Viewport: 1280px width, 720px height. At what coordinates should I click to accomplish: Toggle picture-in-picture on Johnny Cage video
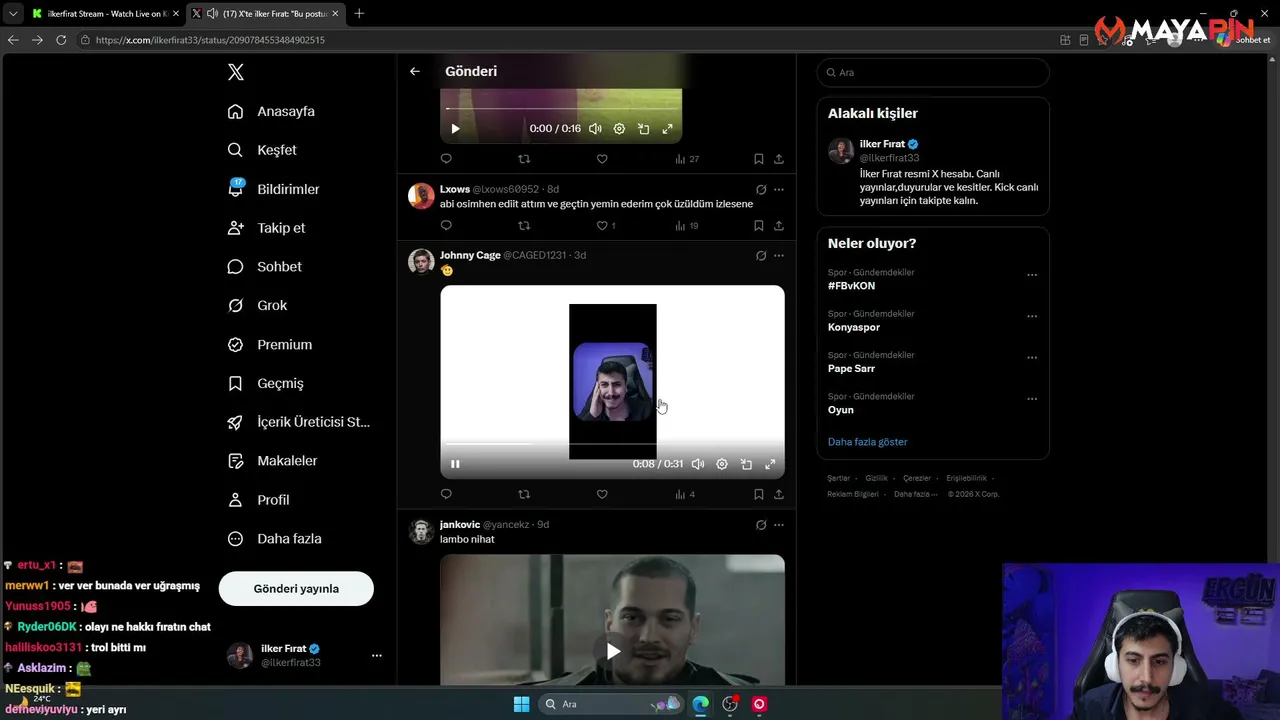pyautogui.click(x=746, y=464)
